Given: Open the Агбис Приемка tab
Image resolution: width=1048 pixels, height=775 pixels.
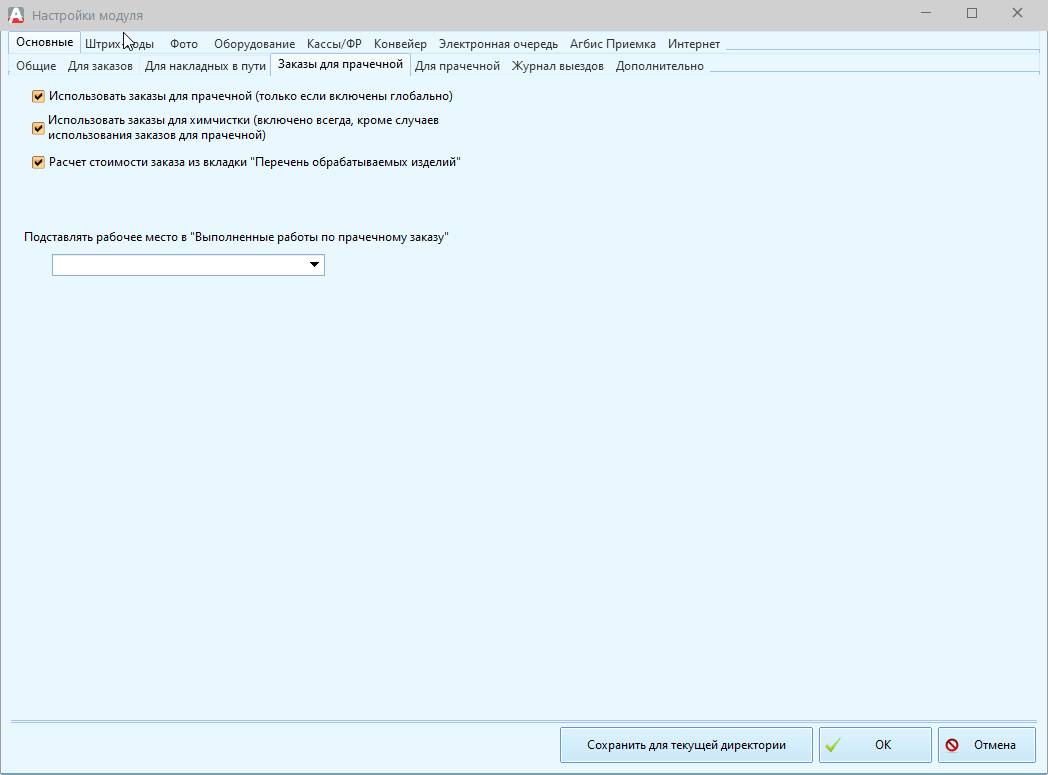Looking at the screenshot, I should click(612, 44).
